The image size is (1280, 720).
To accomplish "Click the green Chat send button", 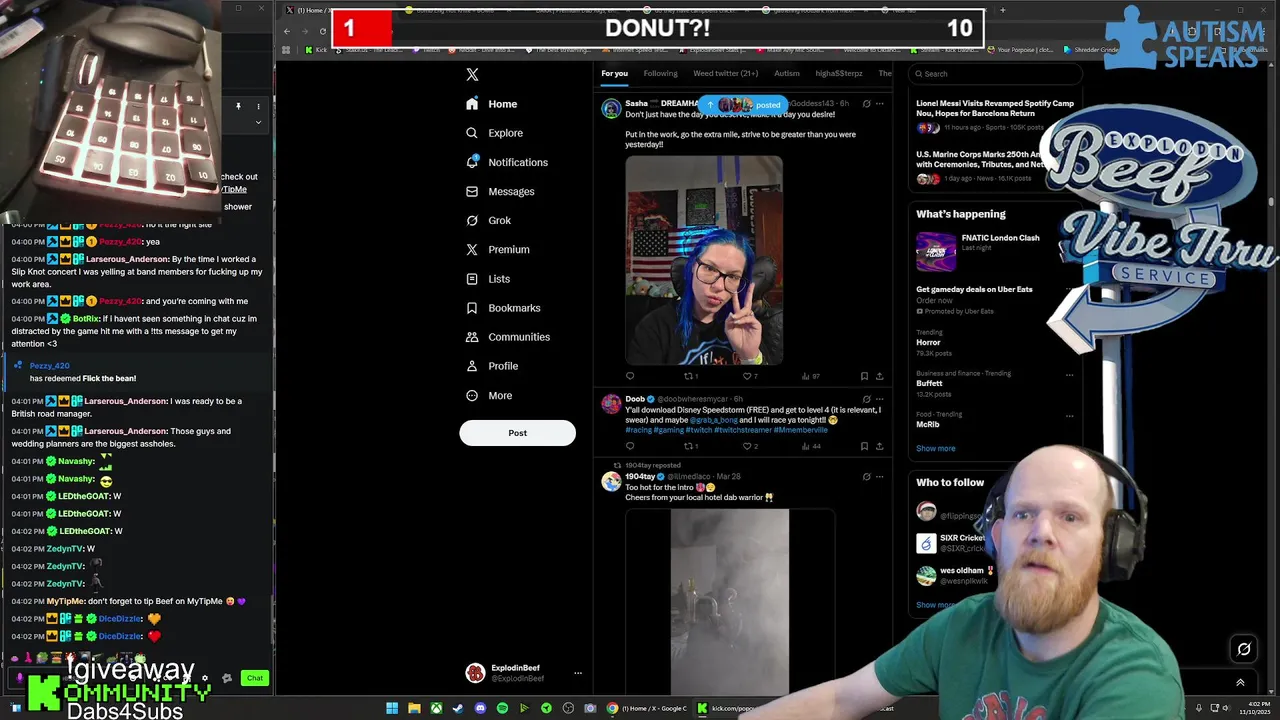I will pos(255,678).
